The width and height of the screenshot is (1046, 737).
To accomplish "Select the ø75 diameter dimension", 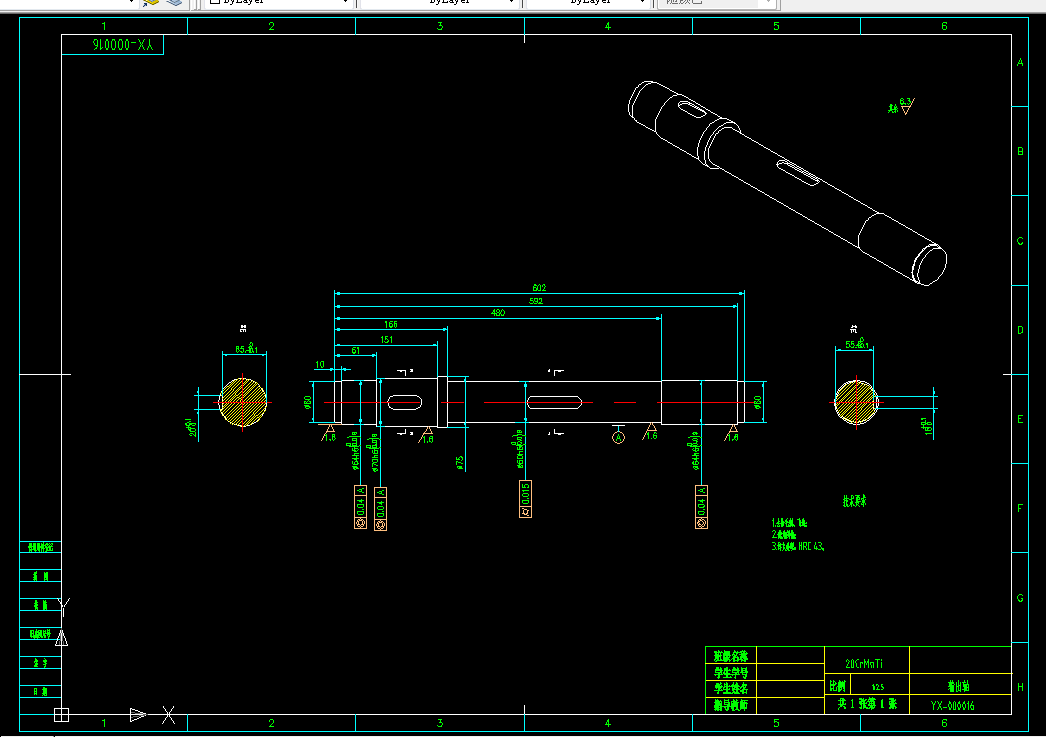I will pos(460,462).
